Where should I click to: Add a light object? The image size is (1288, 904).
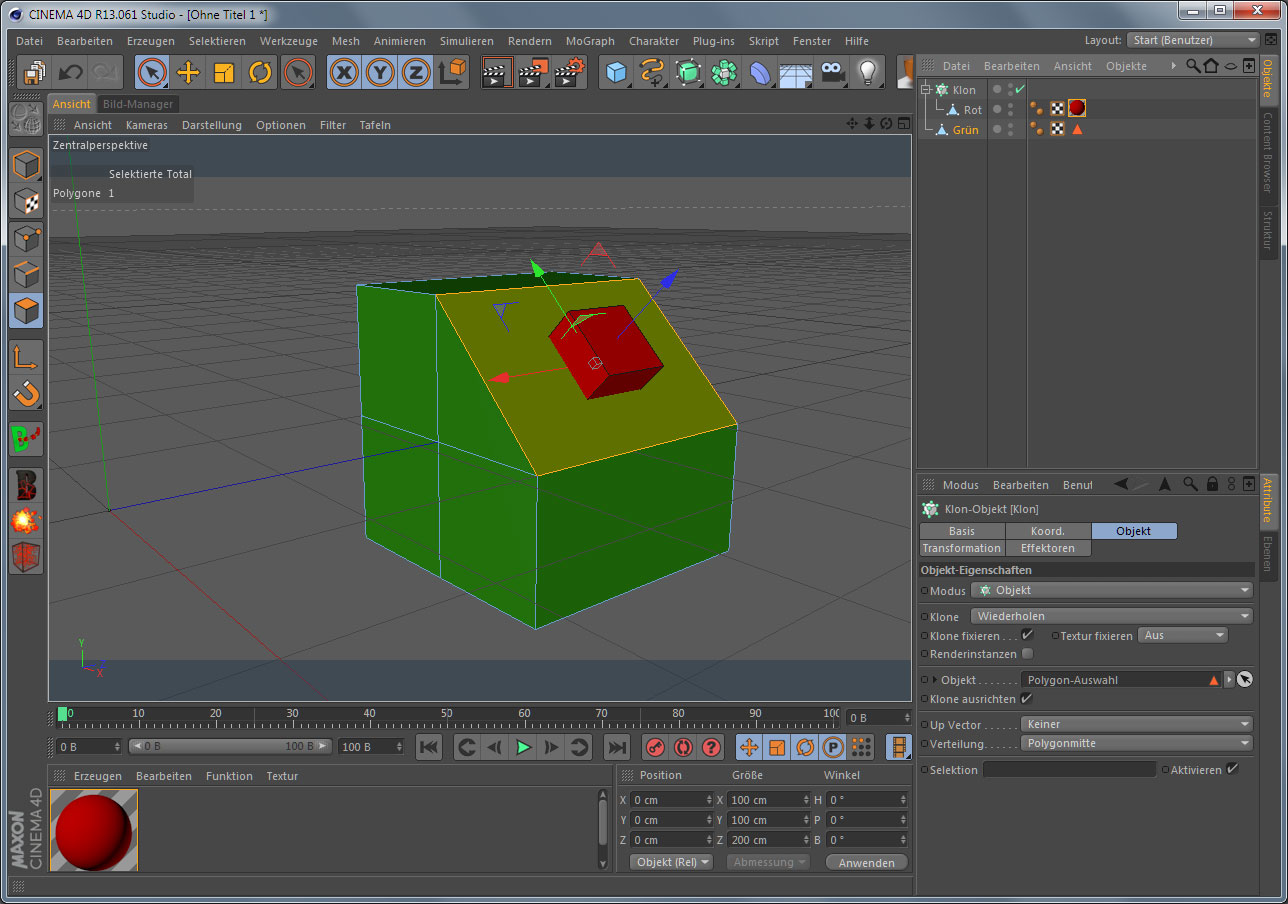868,72
